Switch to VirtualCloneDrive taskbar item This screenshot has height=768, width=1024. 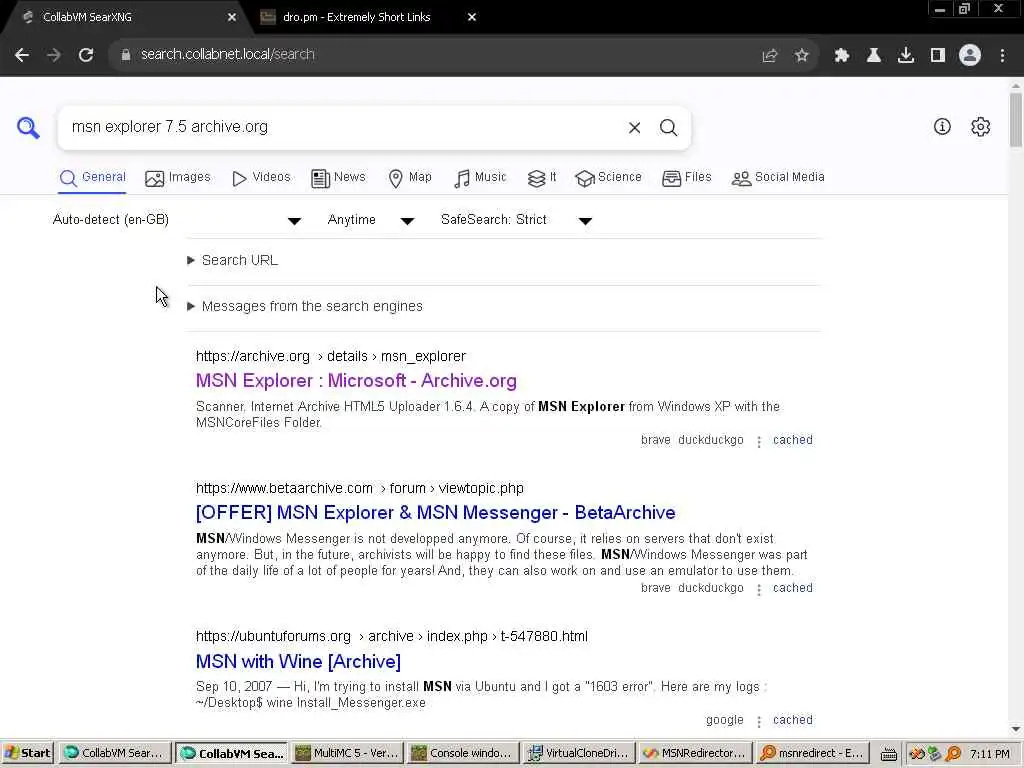(579, 754)
